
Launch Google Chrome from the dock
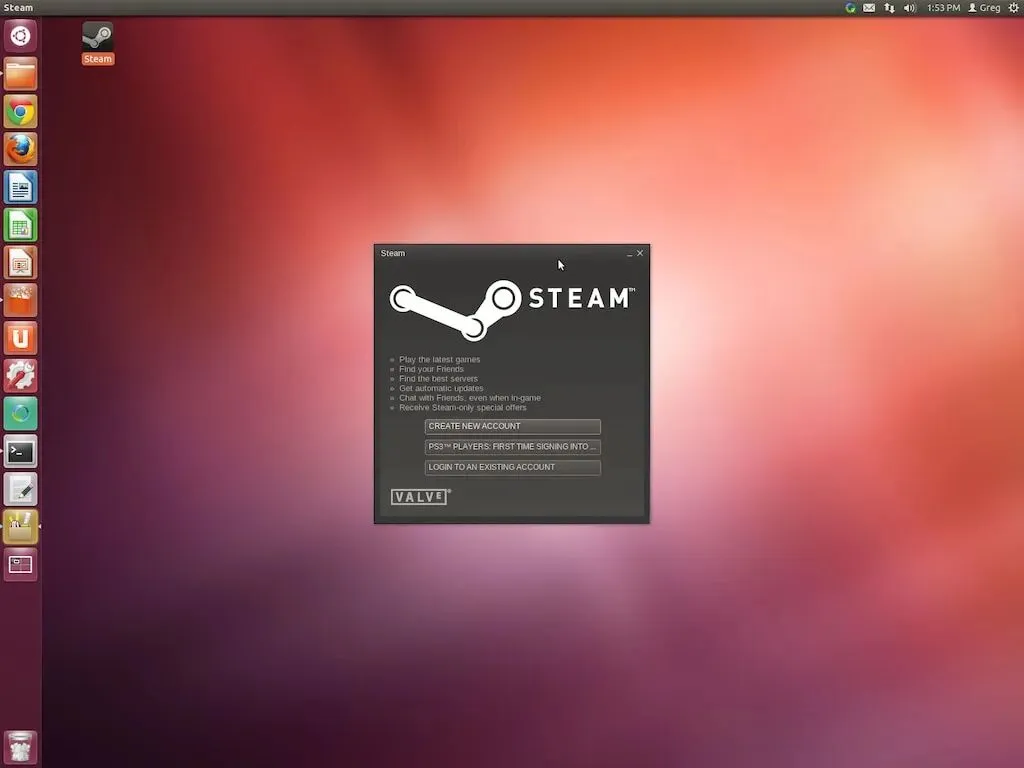pyautogui.click(x=20, y=112)
